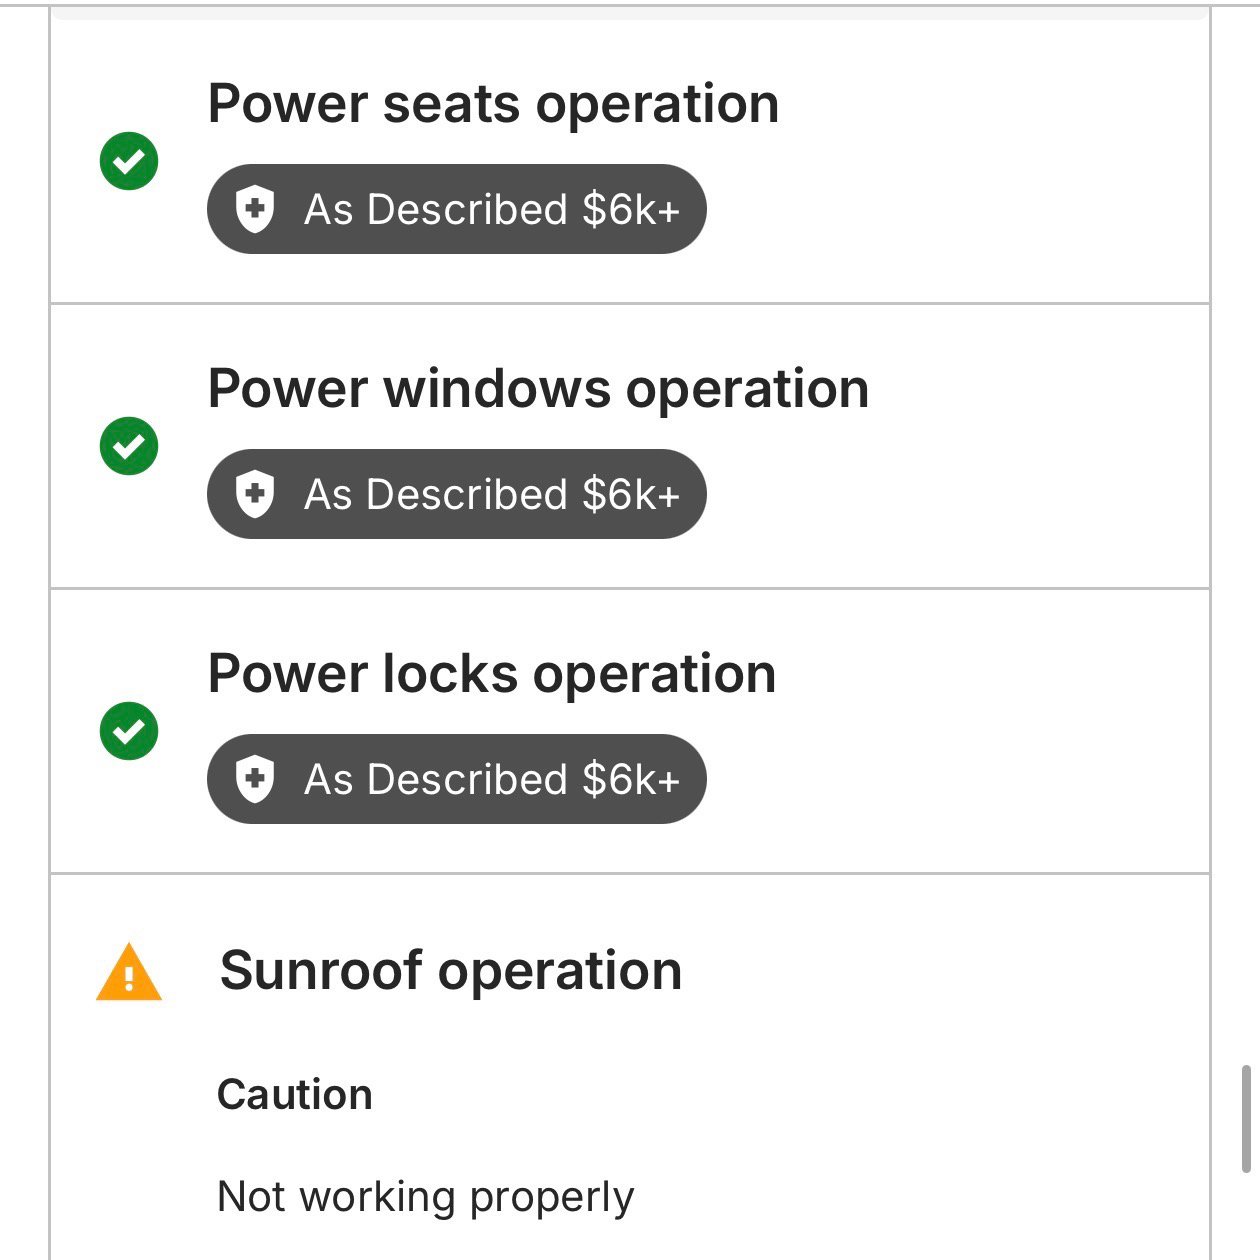Click the Caution label under Sunroof
This screenshot has height=1260, width=1260.
[x=295, y=1095]
